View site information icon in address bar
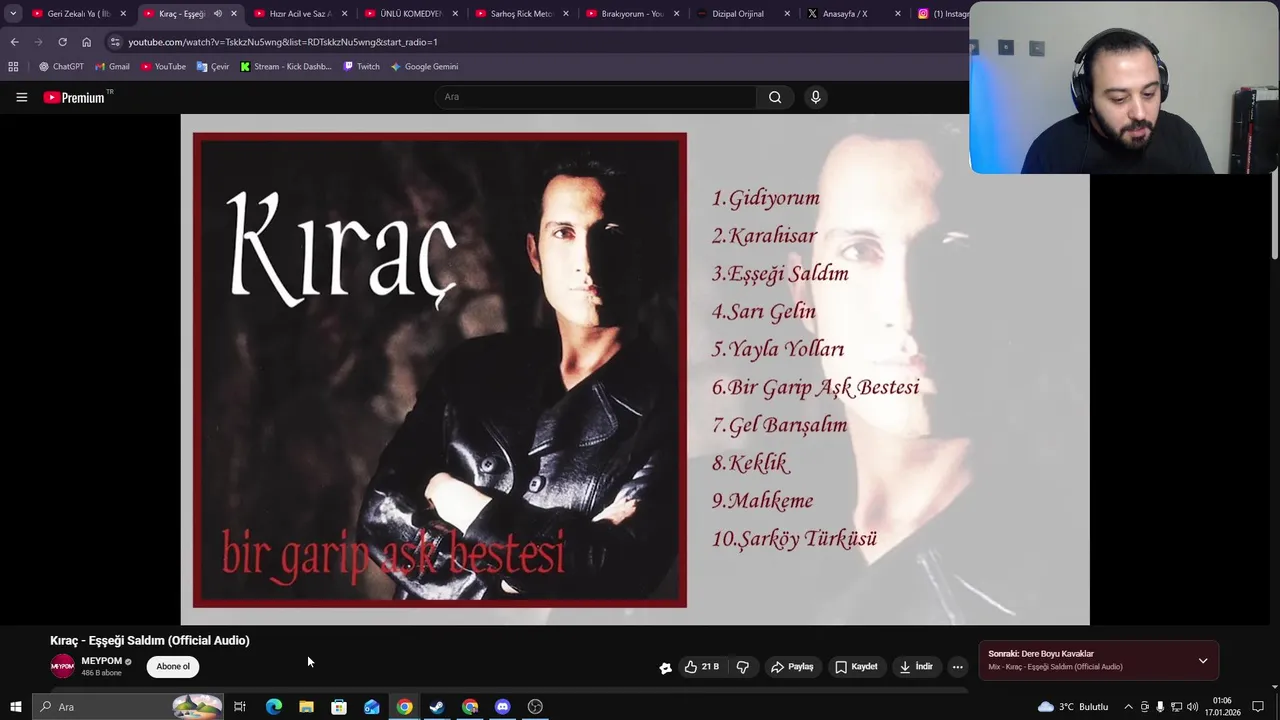The image size is (1280, 720). point(115,42)
